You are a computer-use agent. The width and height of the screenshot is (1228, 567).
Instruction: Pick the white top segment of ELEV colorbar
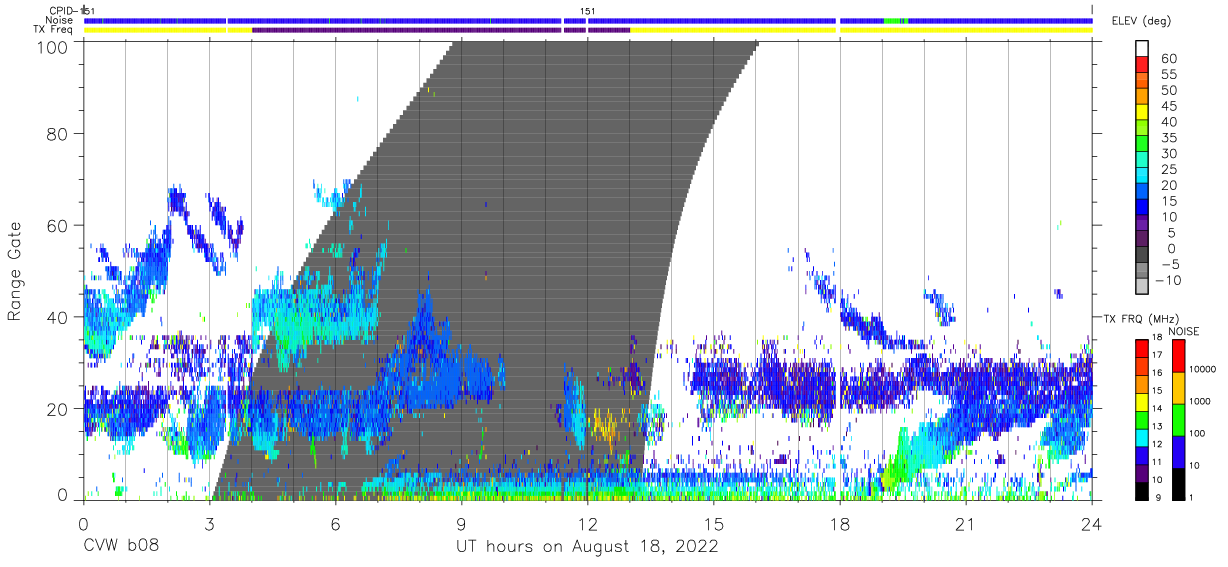1143,47
